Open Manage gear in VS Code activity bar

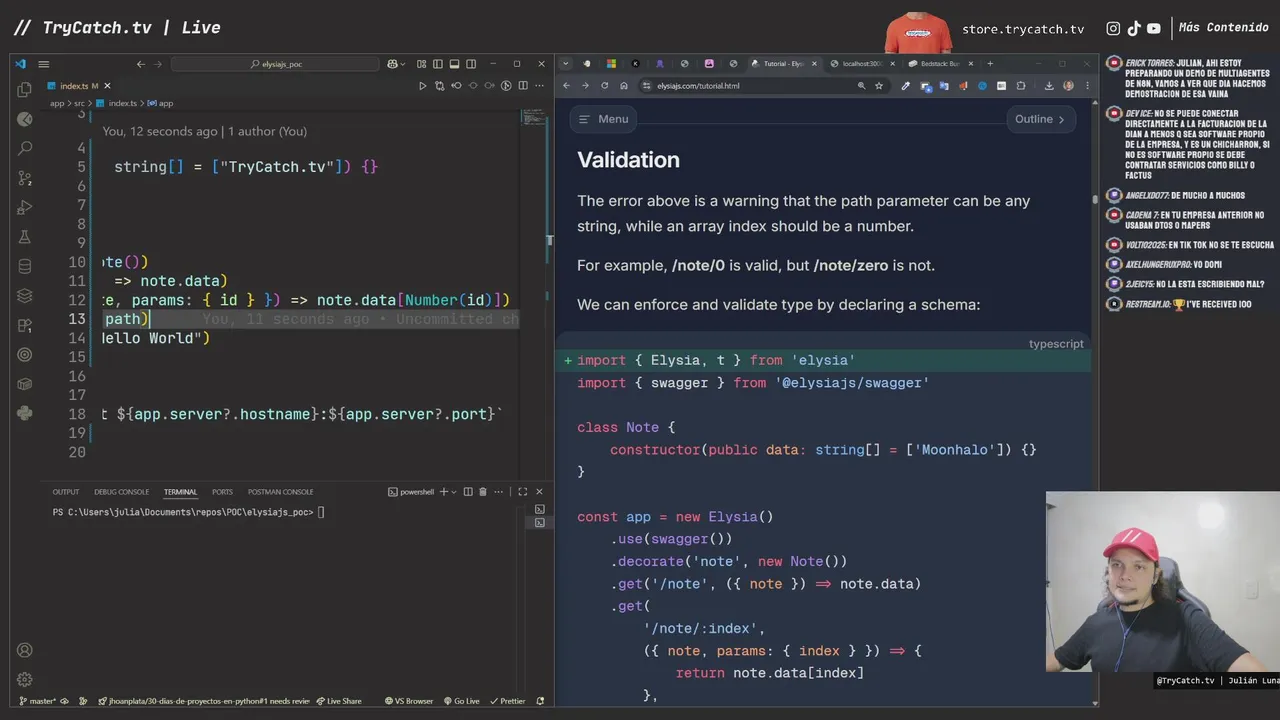25,679
